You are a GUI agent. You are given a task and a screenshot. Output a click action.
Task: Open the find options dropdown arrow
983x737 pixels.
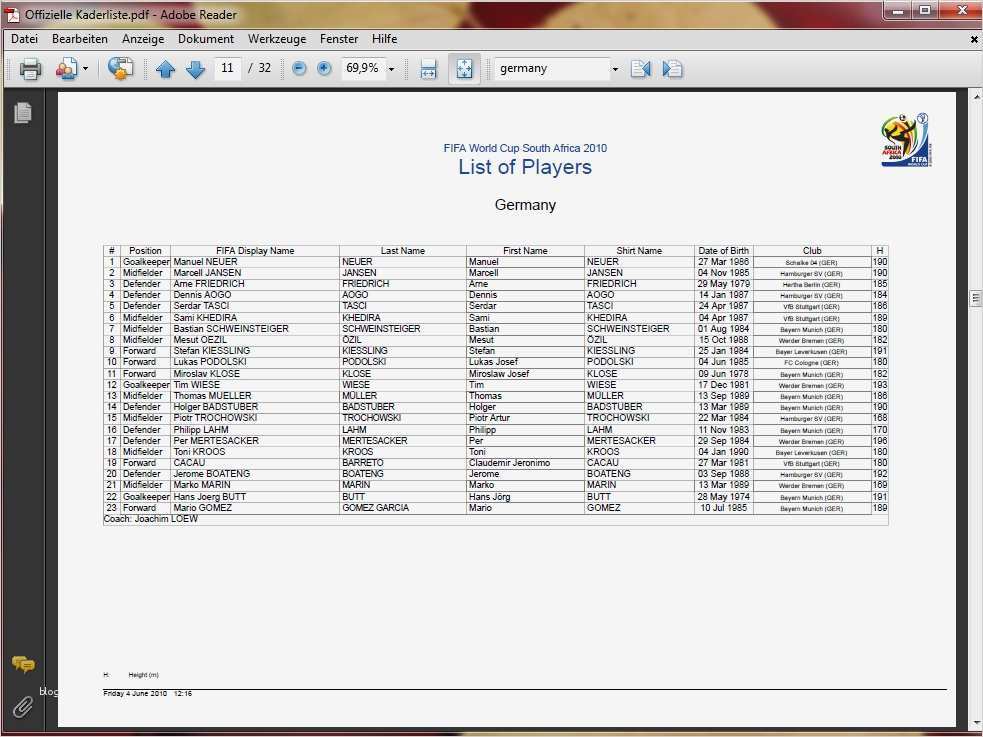click(615, 69)
